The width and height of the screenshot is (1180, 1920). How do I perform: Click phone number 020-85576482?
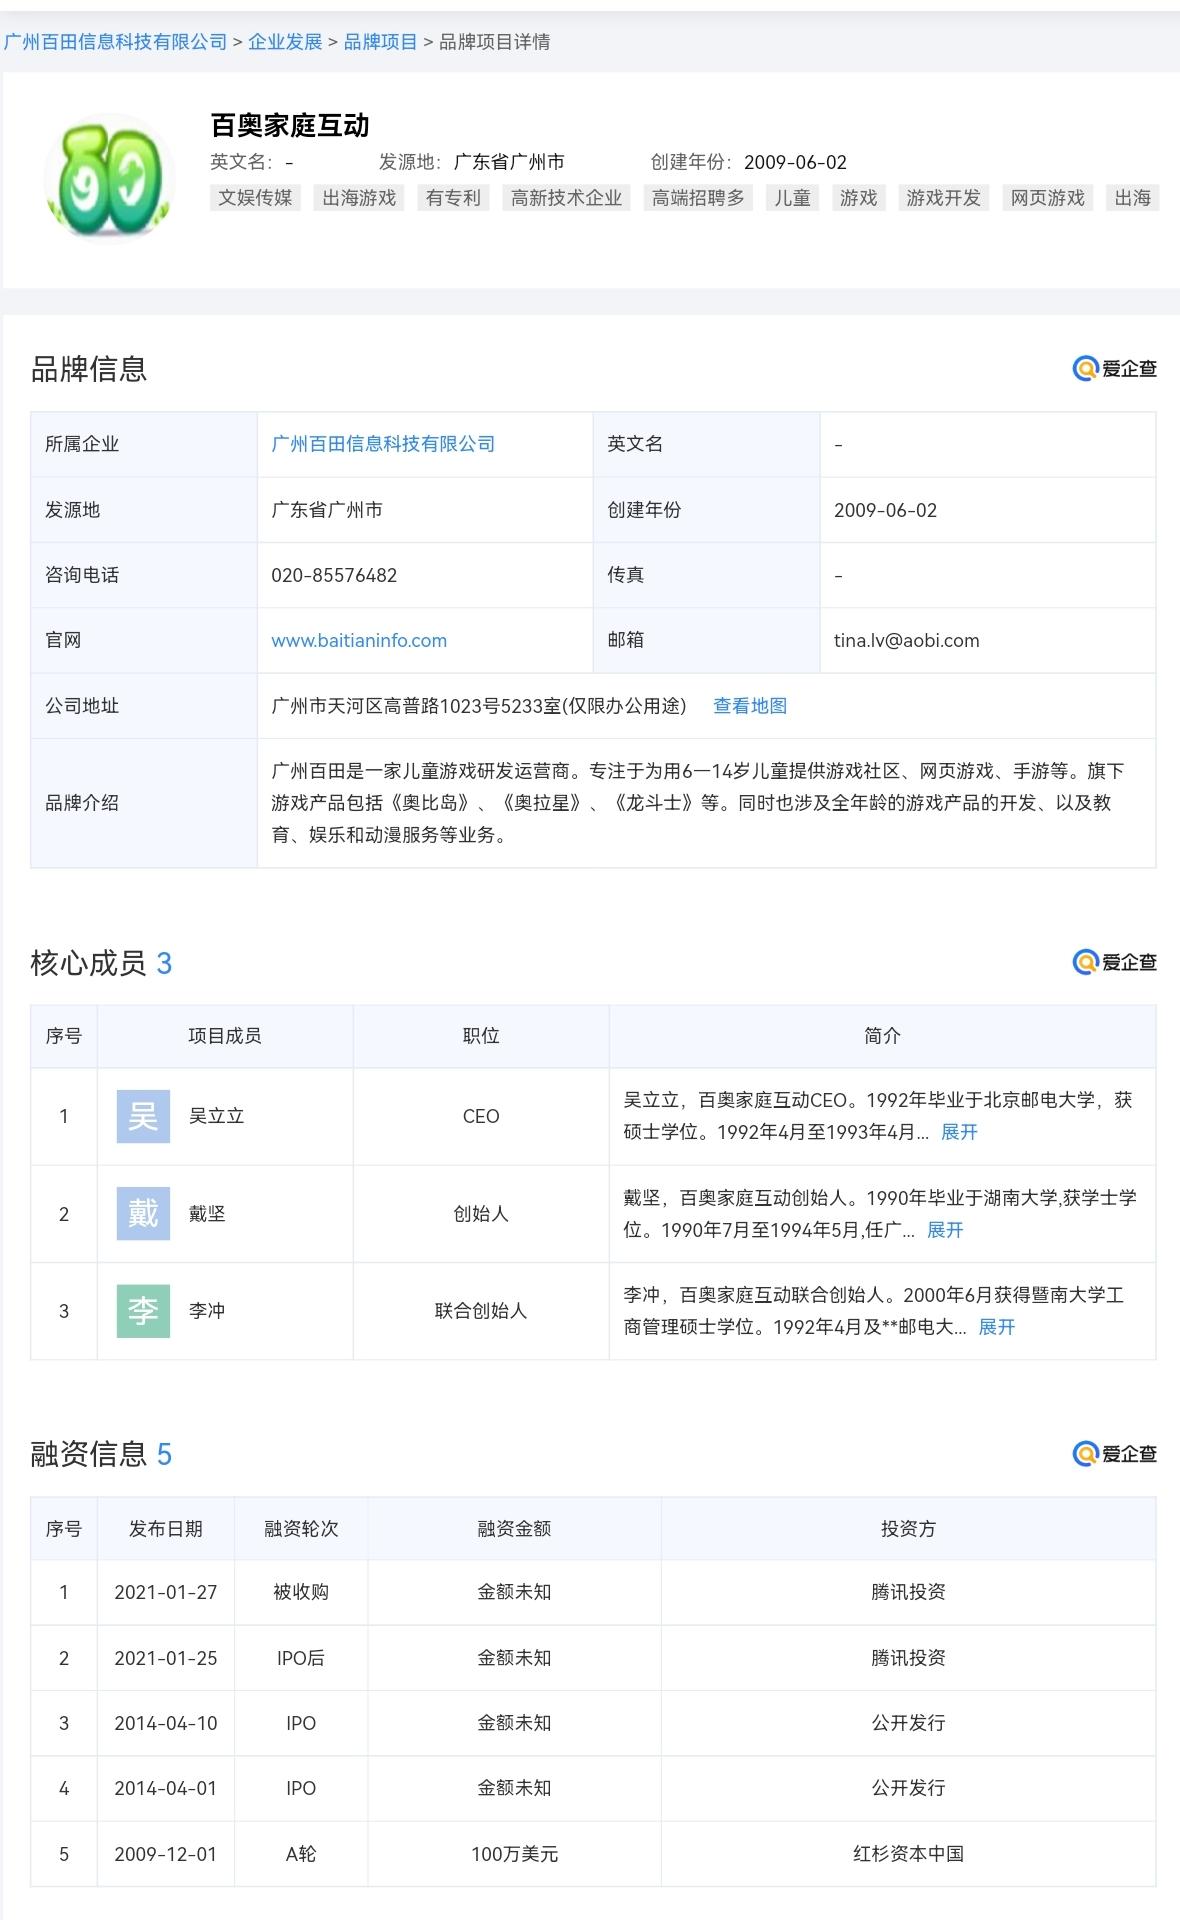tap(334, 575)
